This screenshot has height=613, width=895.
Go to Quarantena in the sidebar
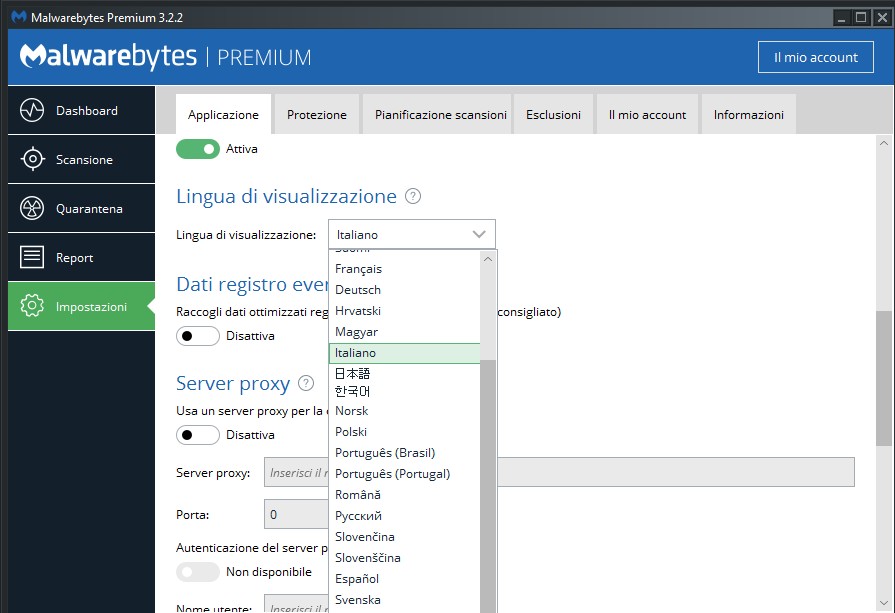pos(82,208)
